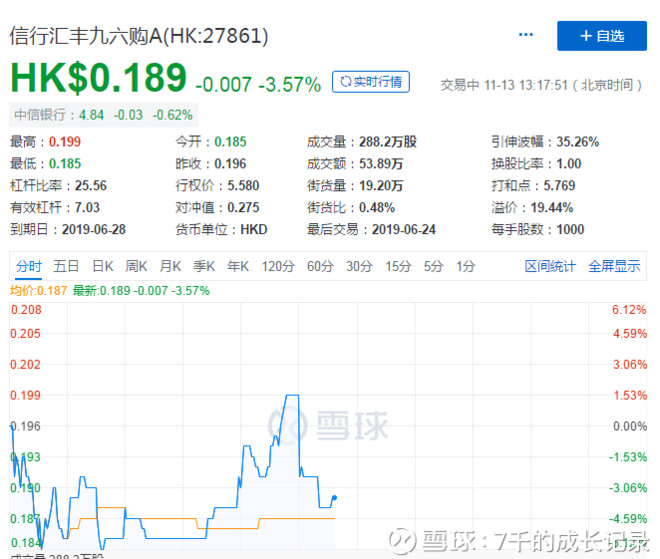
Task: Click the 最高 value 0.199
Action: 65,142
